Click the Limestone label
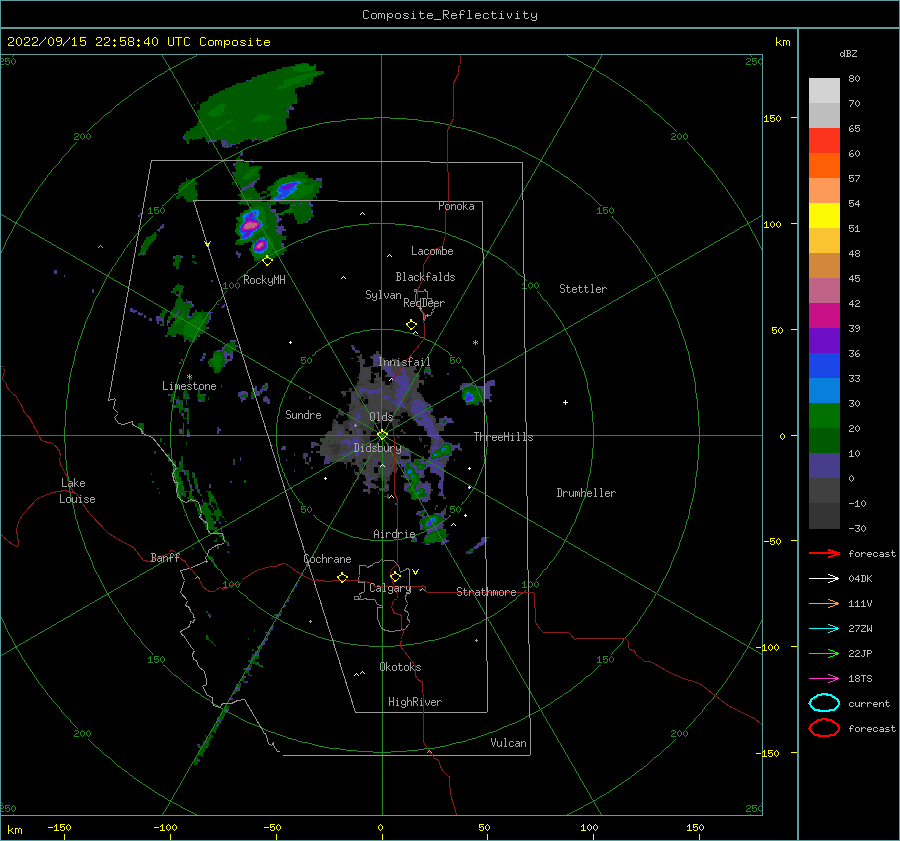This screenshot has width=900, height=841. [189, 386]
